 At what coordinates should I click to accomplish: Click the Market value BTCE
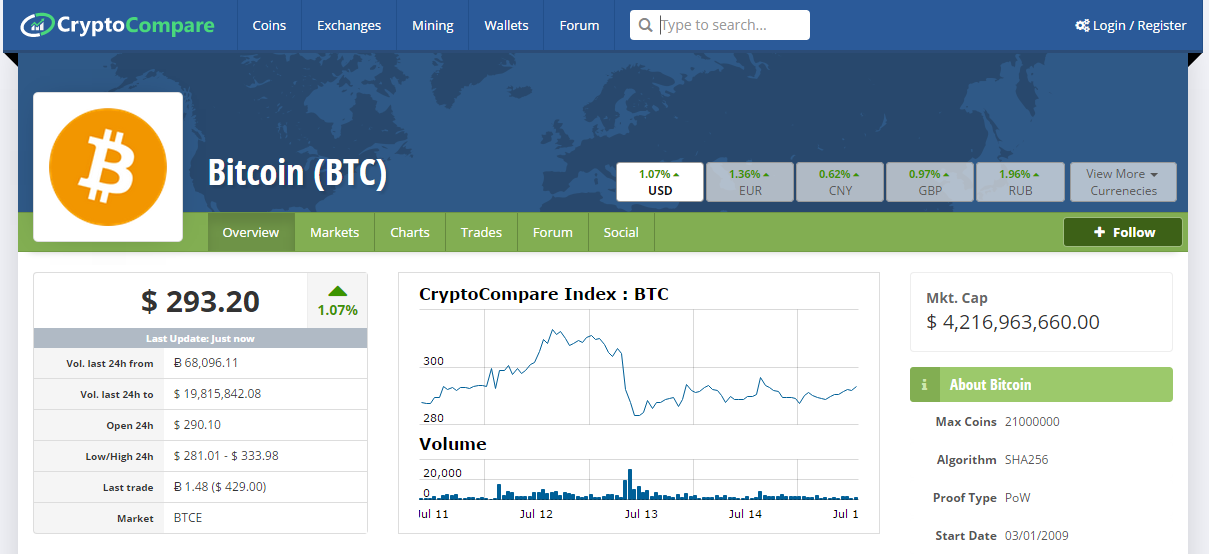tap(188, 518)
